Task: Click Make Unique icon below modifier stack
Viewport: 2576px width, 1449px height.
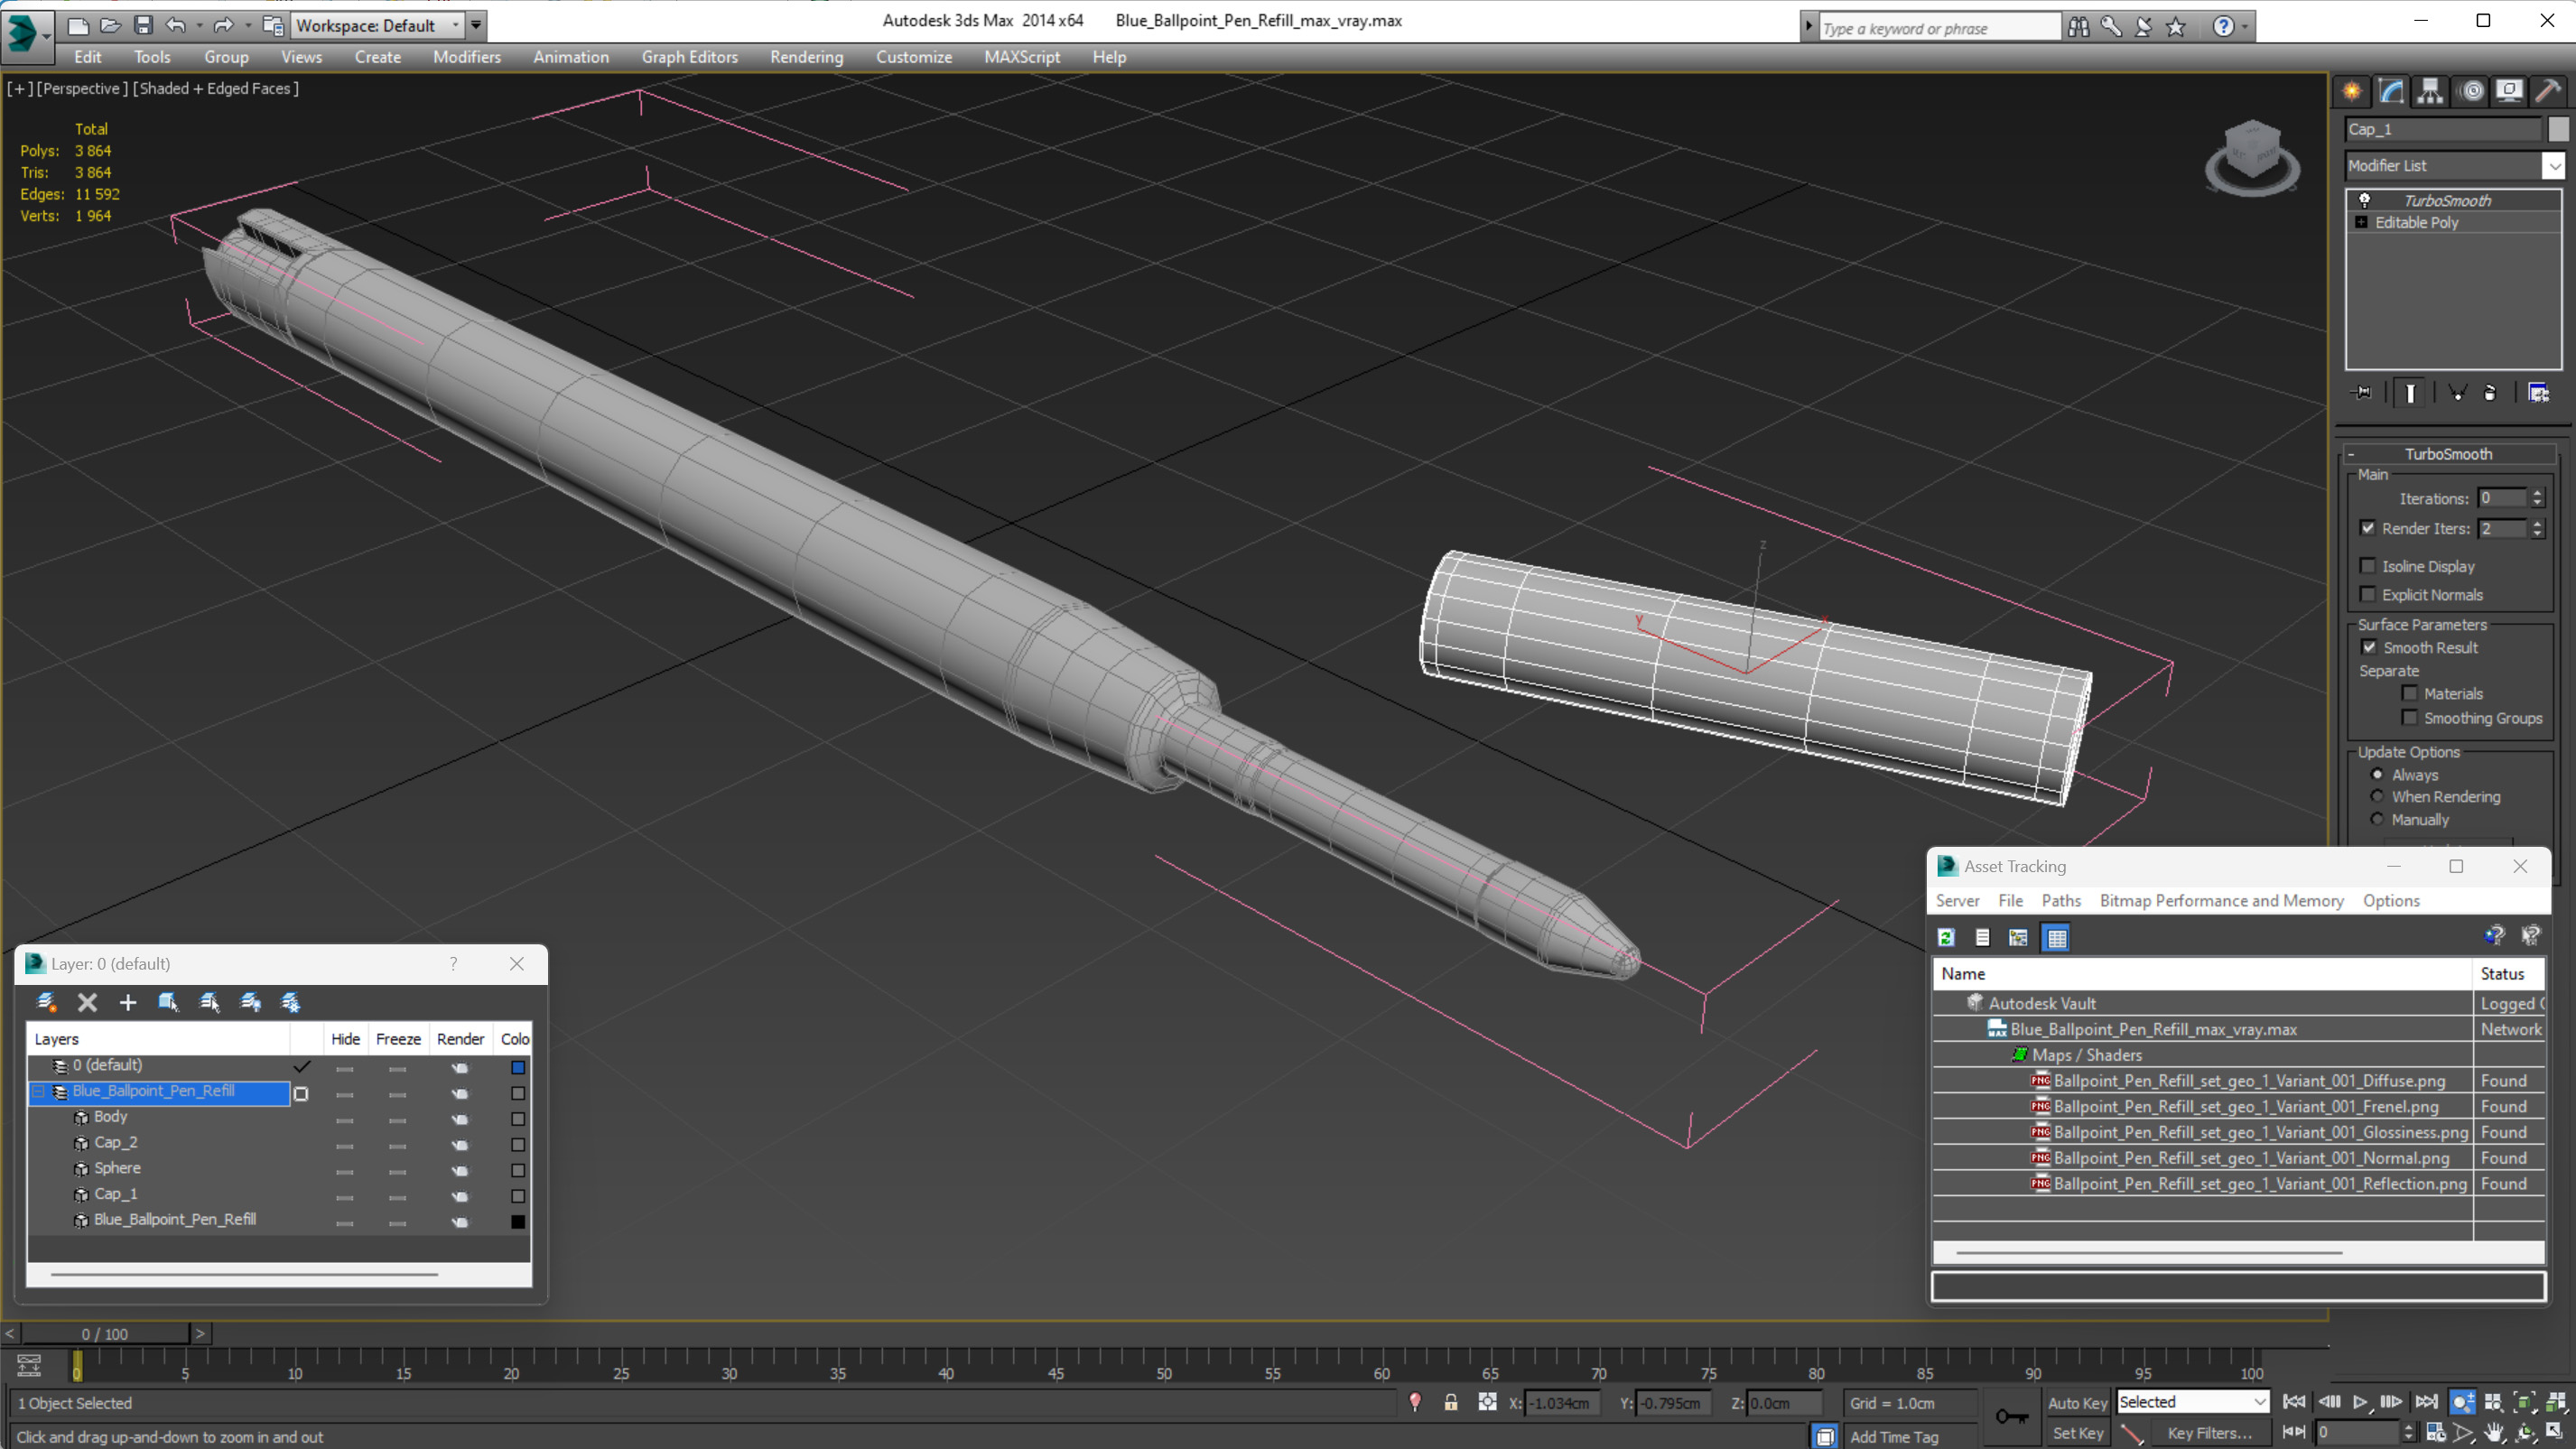Action: (2457, 393)
